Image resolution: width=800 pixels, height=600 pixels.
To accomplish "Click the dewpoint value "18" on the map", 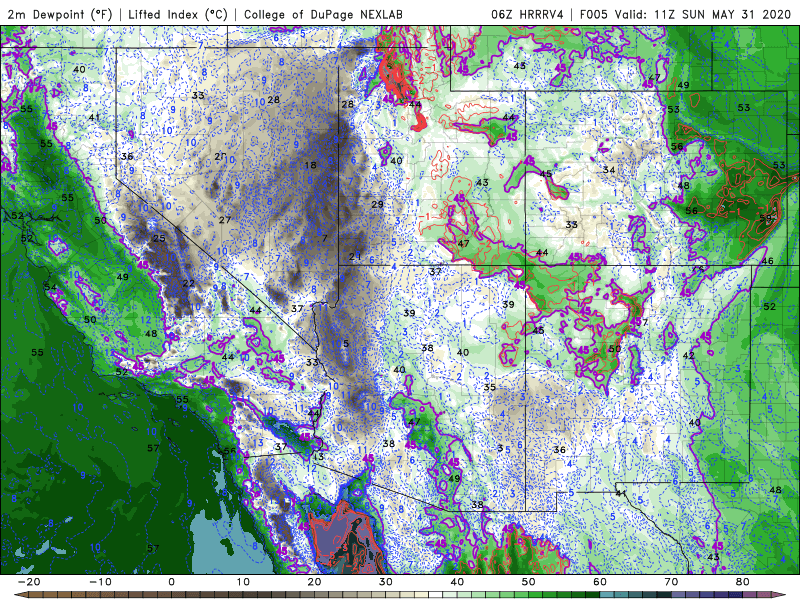I will [x=310, y=165].
